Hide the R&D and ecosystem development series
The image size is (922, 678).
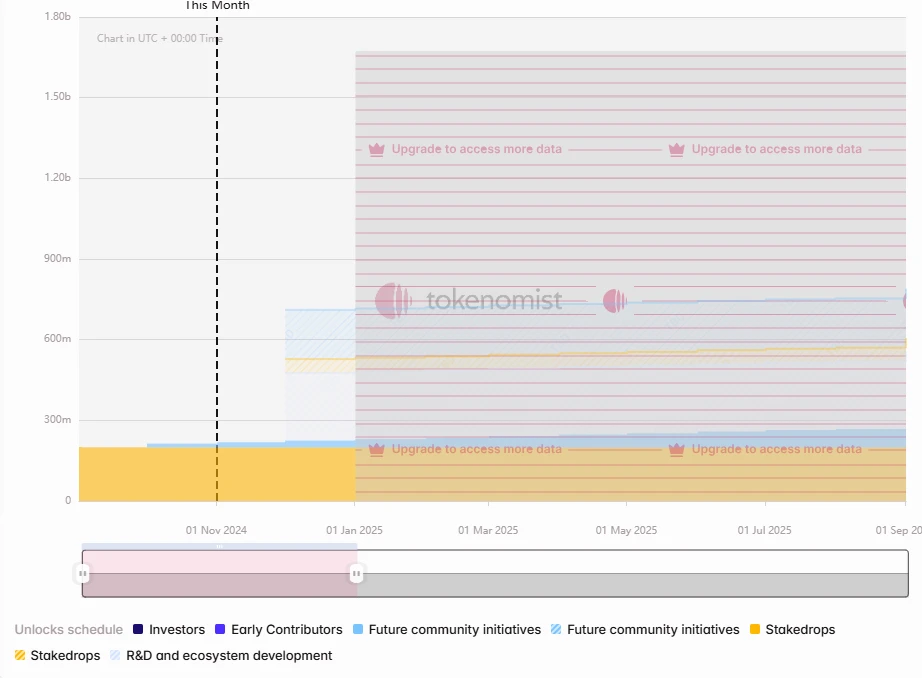tap(229, 656)
